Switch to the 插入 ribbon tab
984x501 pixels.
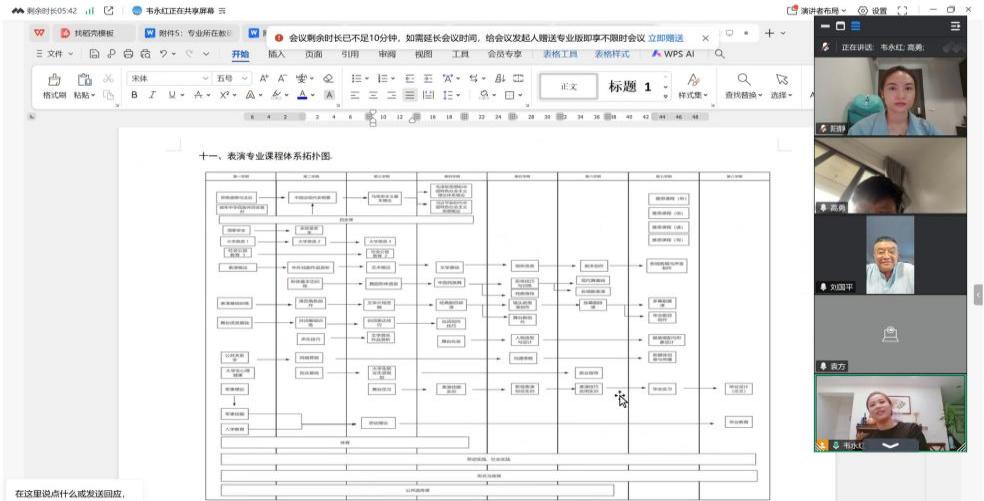tap(276, 54)
